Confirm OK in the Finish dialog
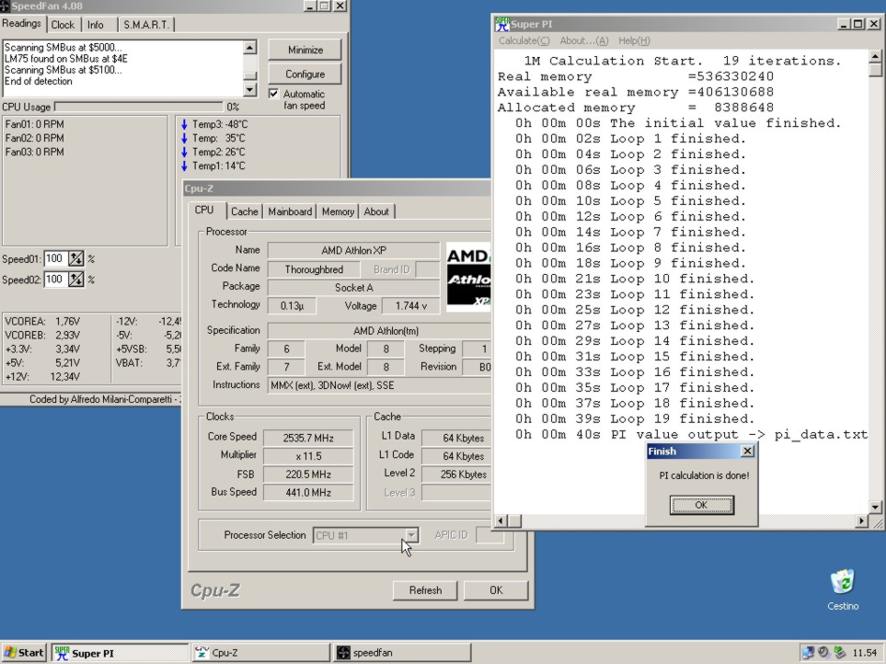886x664 pixels. 701,505
